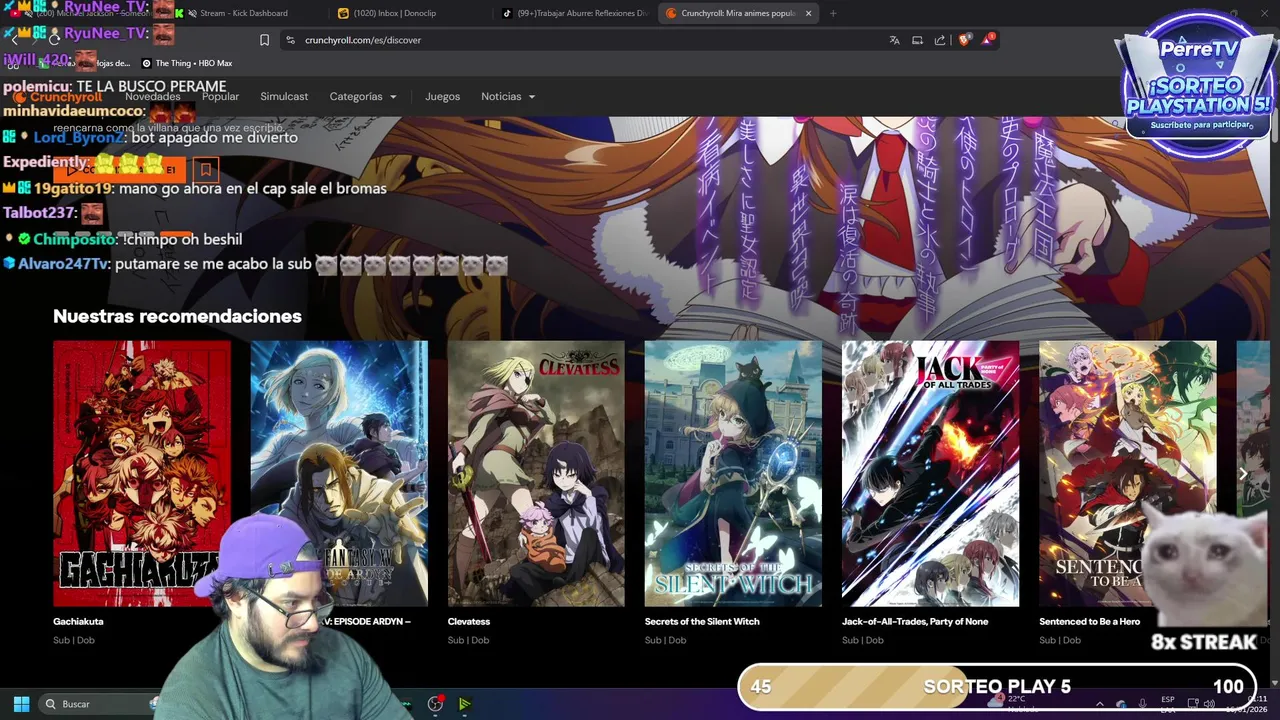Click Sentenced to Be a Hero title
The width and height of the screenshot is (1280, 720).
[x=1089, y=621]
